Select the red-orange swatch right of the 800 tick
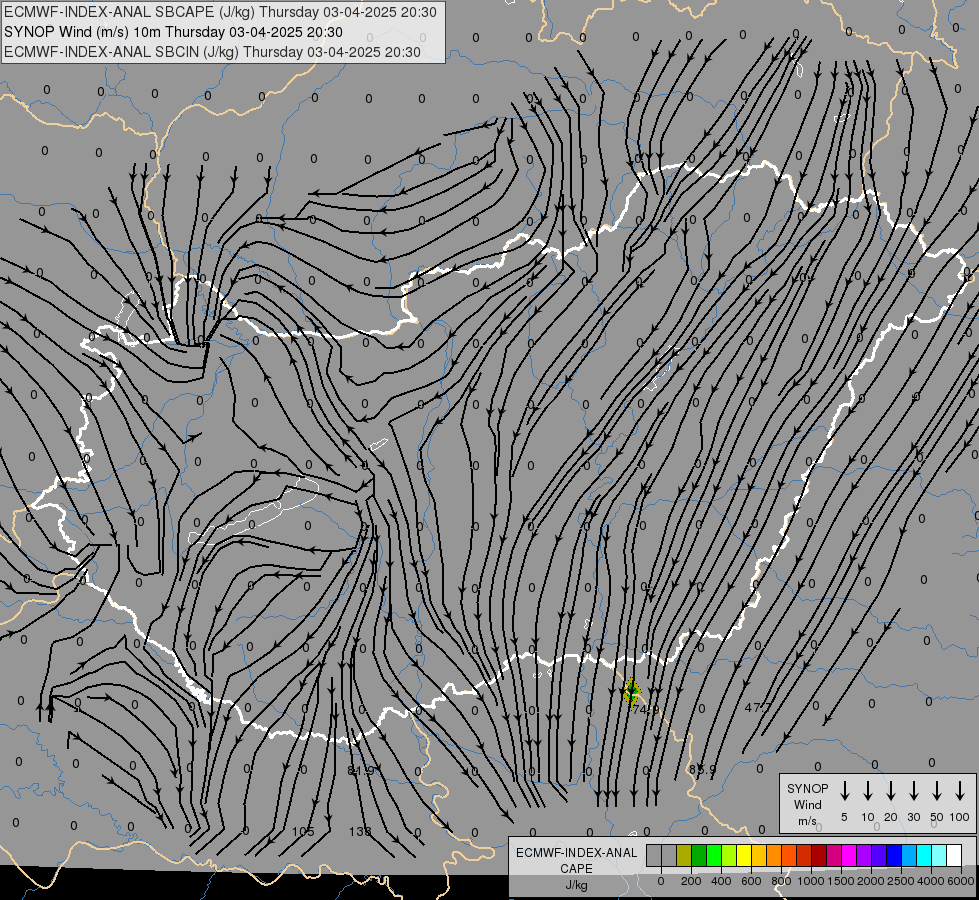Viewport: 979px width, 900px height. tap(789, 855)
